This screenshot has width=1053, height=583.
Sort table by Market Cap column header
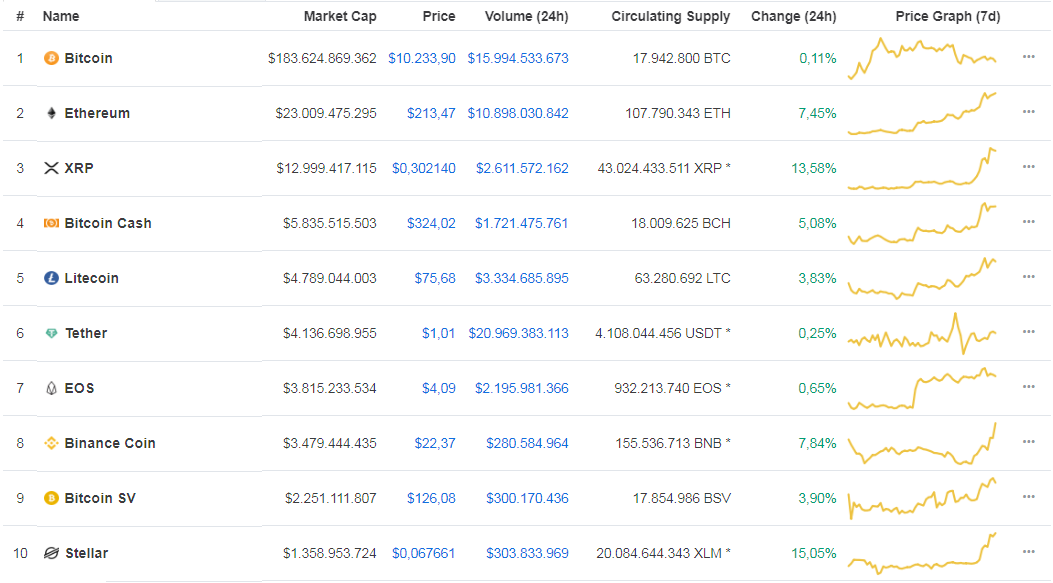(x=340, y=16)
